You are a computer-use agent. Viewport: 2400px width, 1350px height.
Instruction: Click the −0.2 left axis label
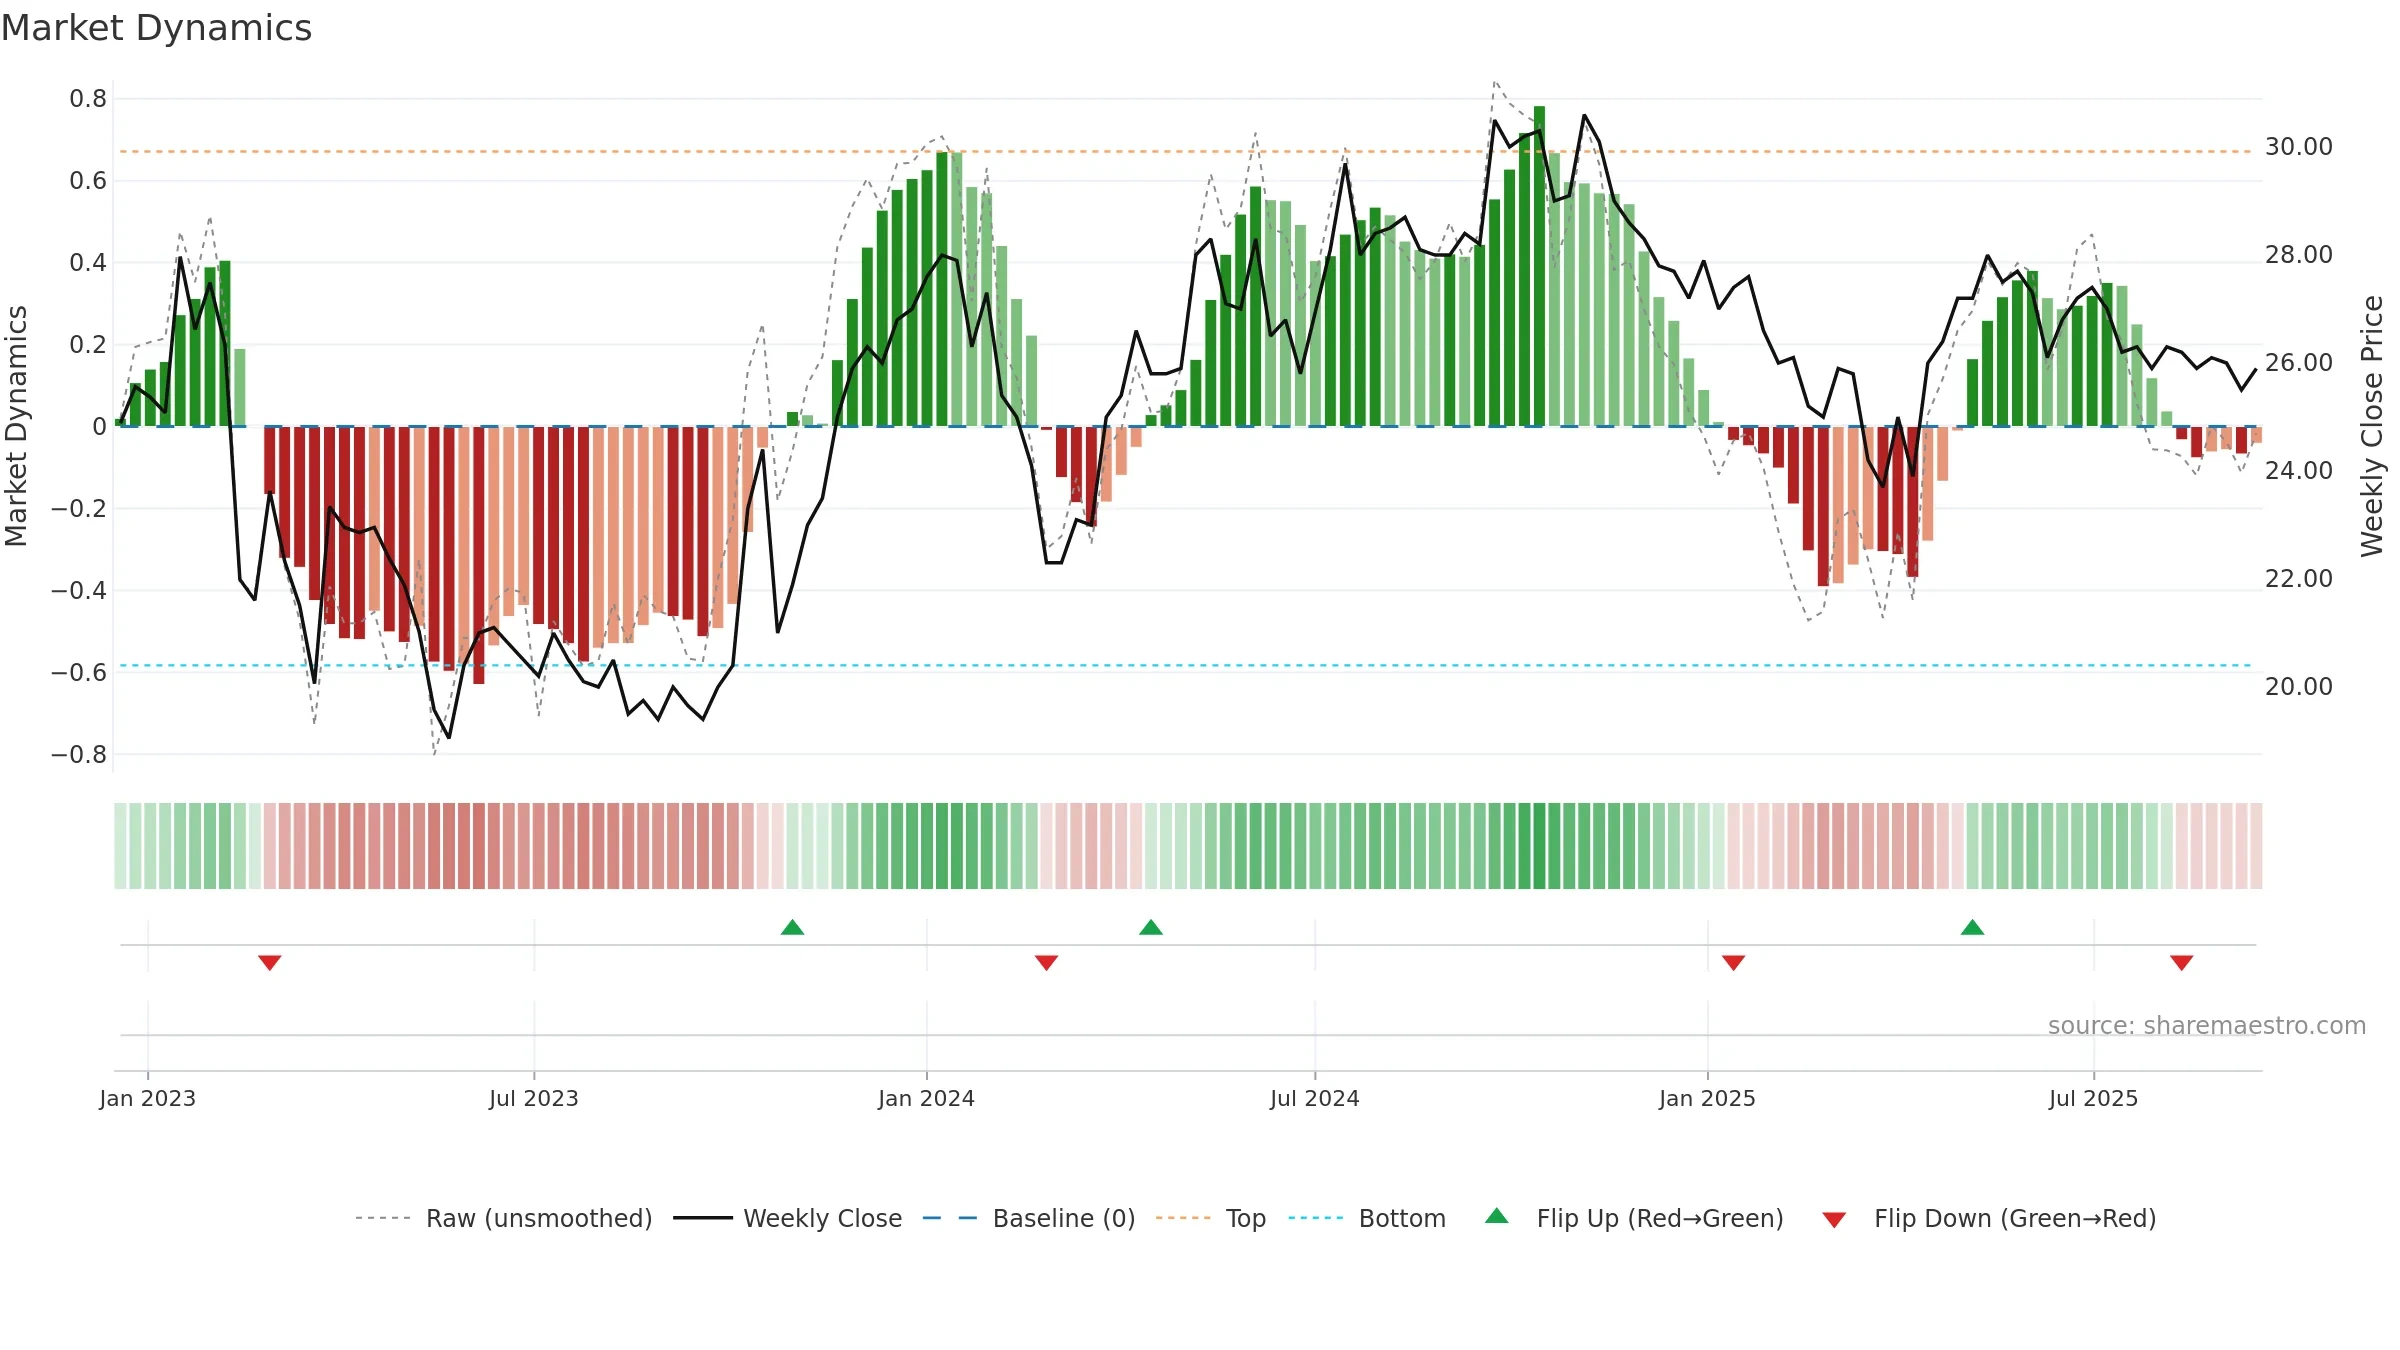click(x=79, y=509)
